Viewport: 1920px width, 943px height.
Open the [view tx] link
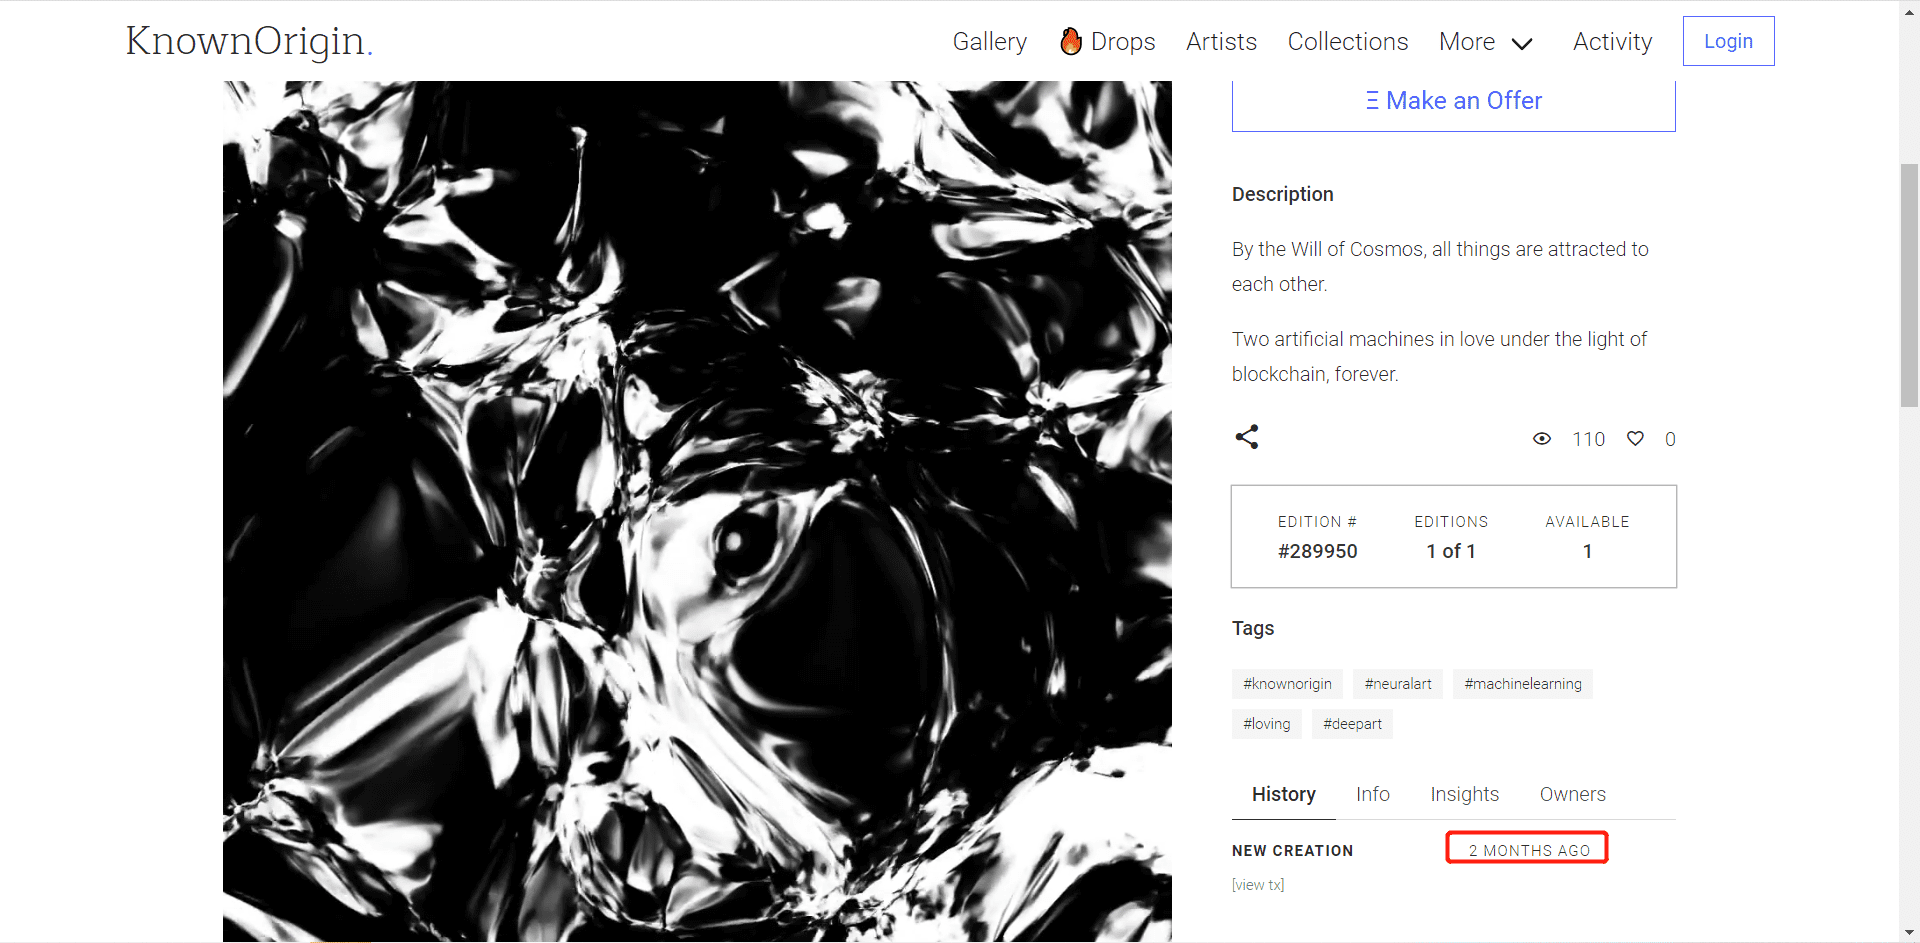coord(1258,885)
